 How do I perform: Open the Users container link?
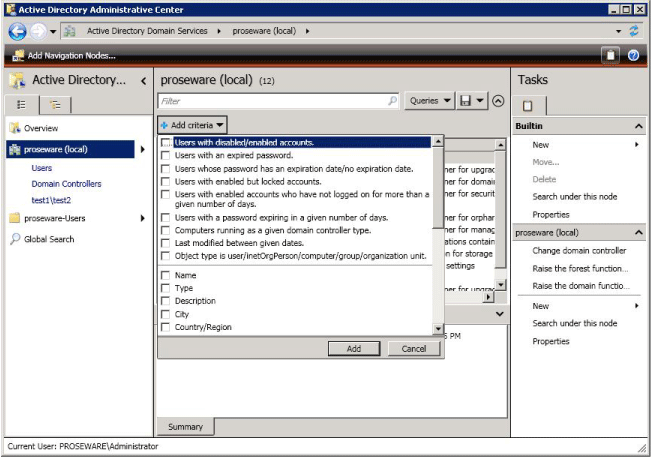(42, 168)
